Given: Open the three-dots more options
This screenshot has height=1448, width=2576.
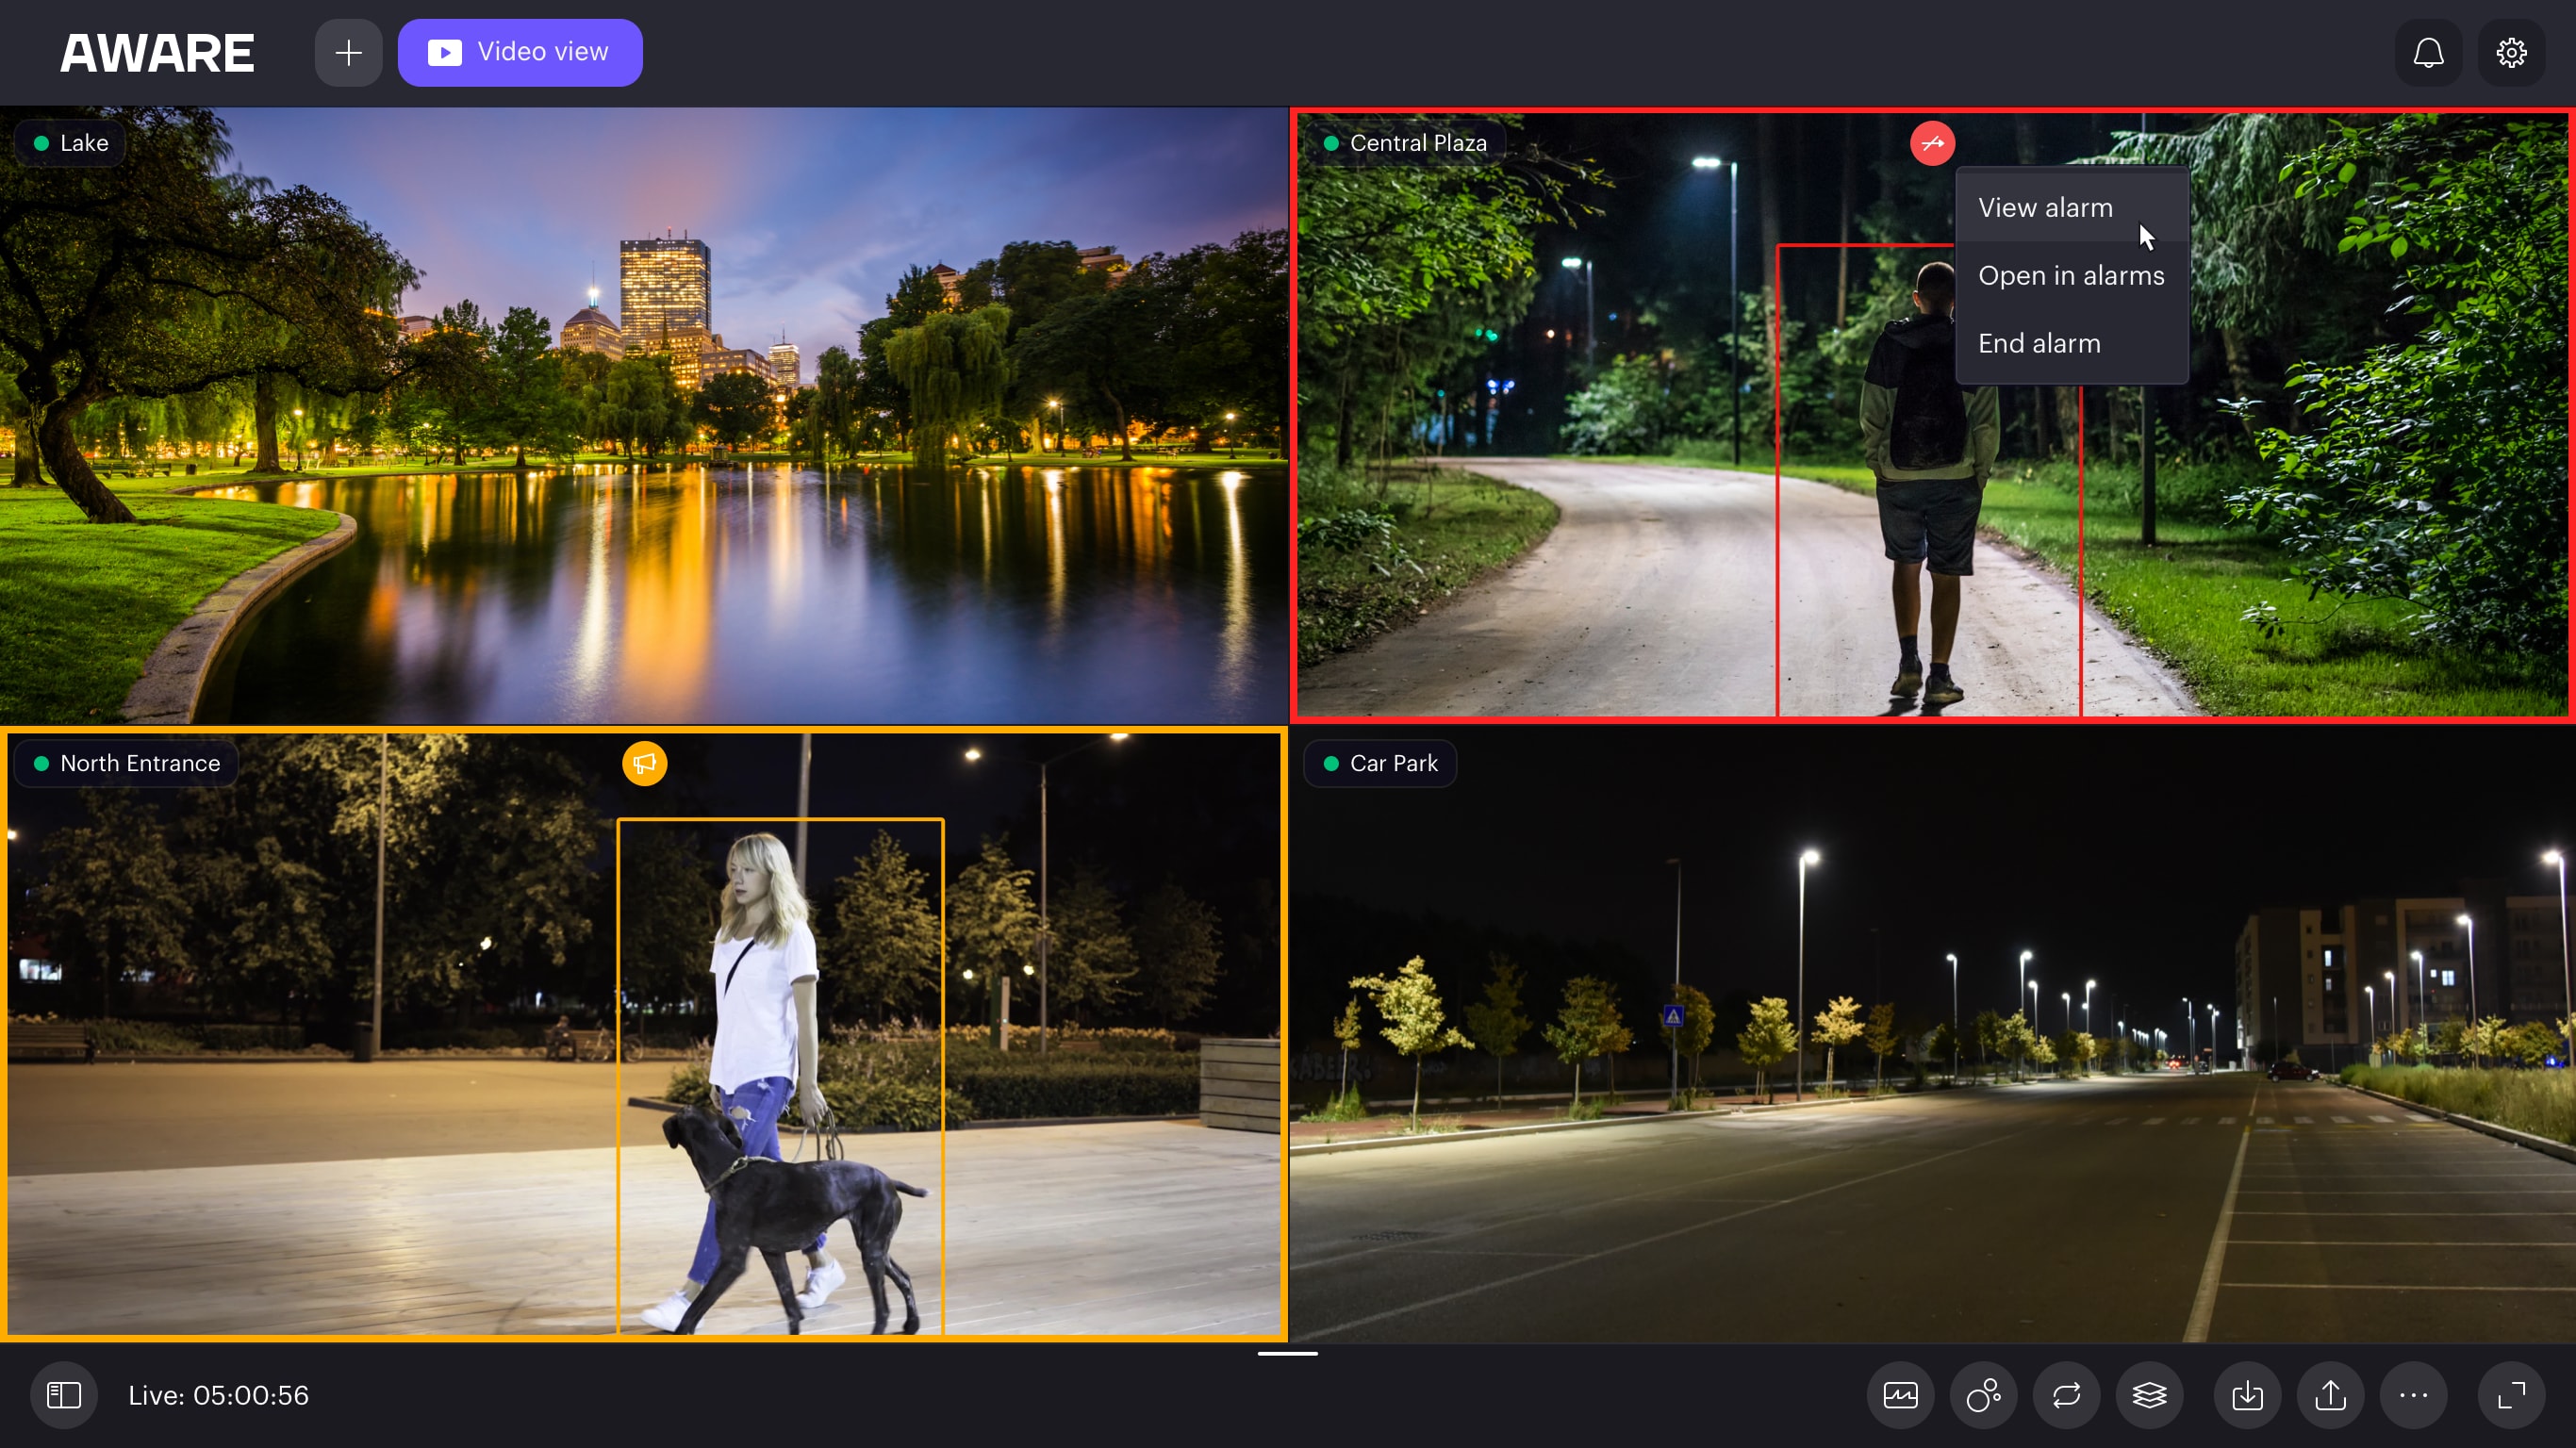Looking at the screenshot, I should coord(2413,1394).
